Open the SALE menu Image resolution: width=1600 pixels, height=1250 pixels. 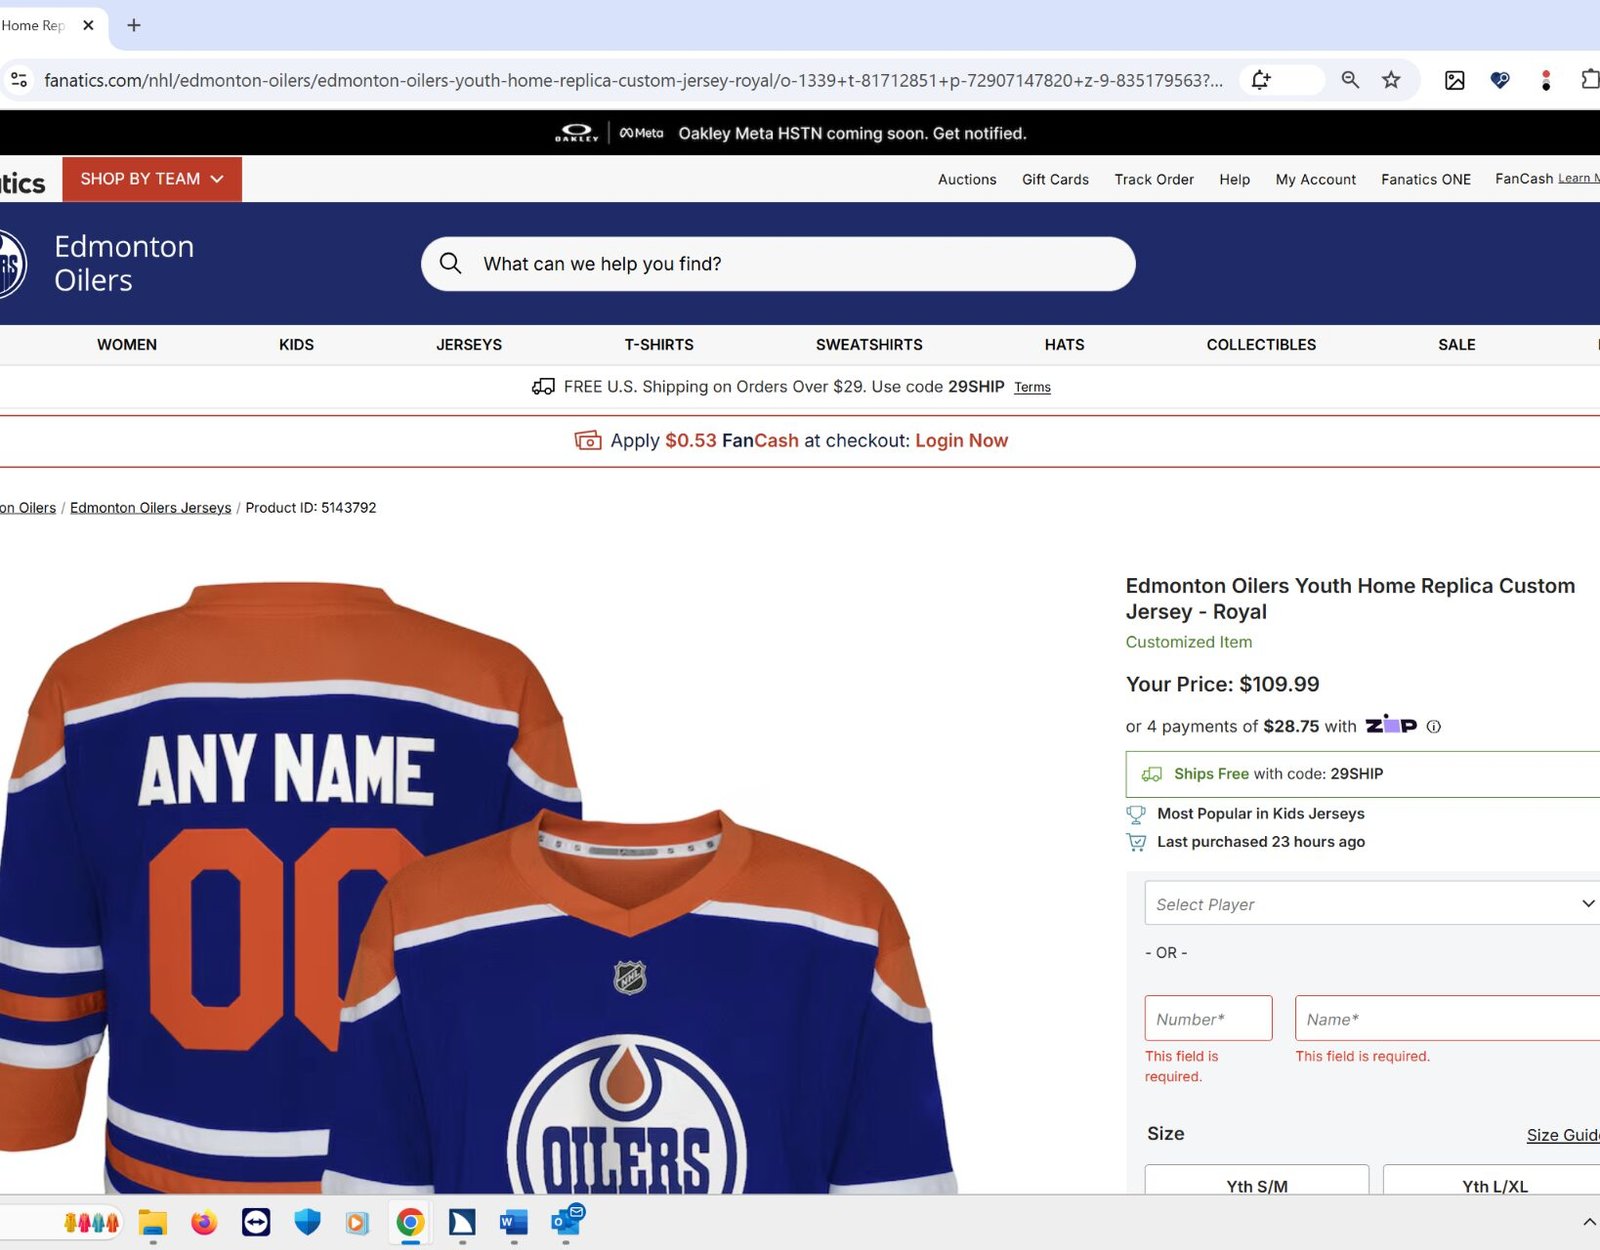click(x=1457, y=344)
